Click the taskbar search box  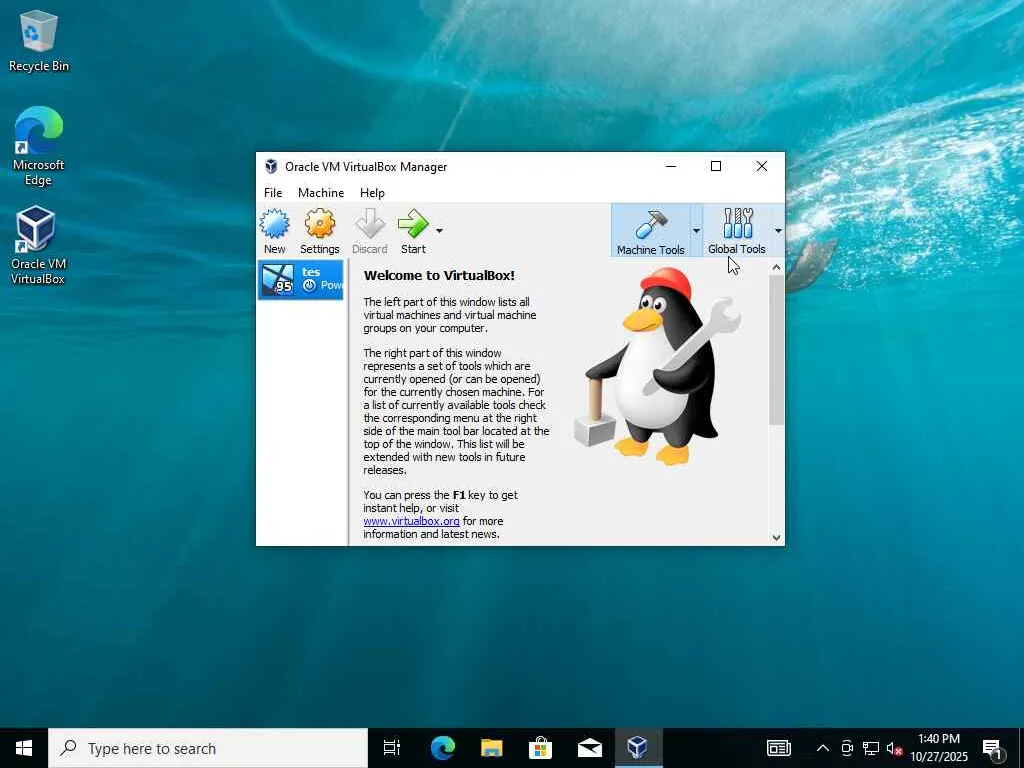click(208, 748)
